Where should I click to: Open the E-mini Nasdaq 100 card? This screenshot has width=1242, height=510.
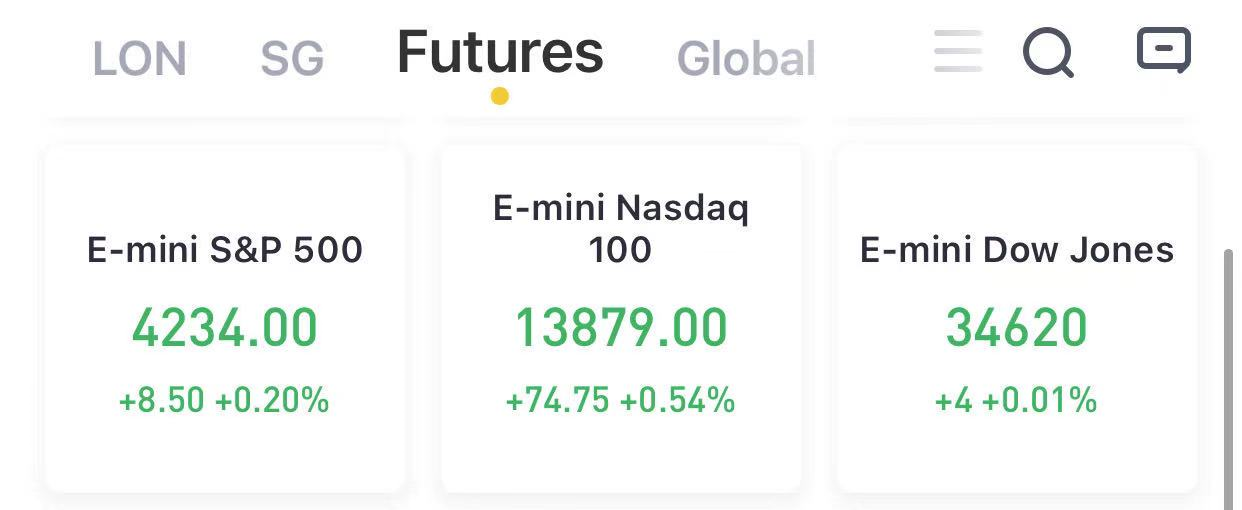tap(621, 318)
